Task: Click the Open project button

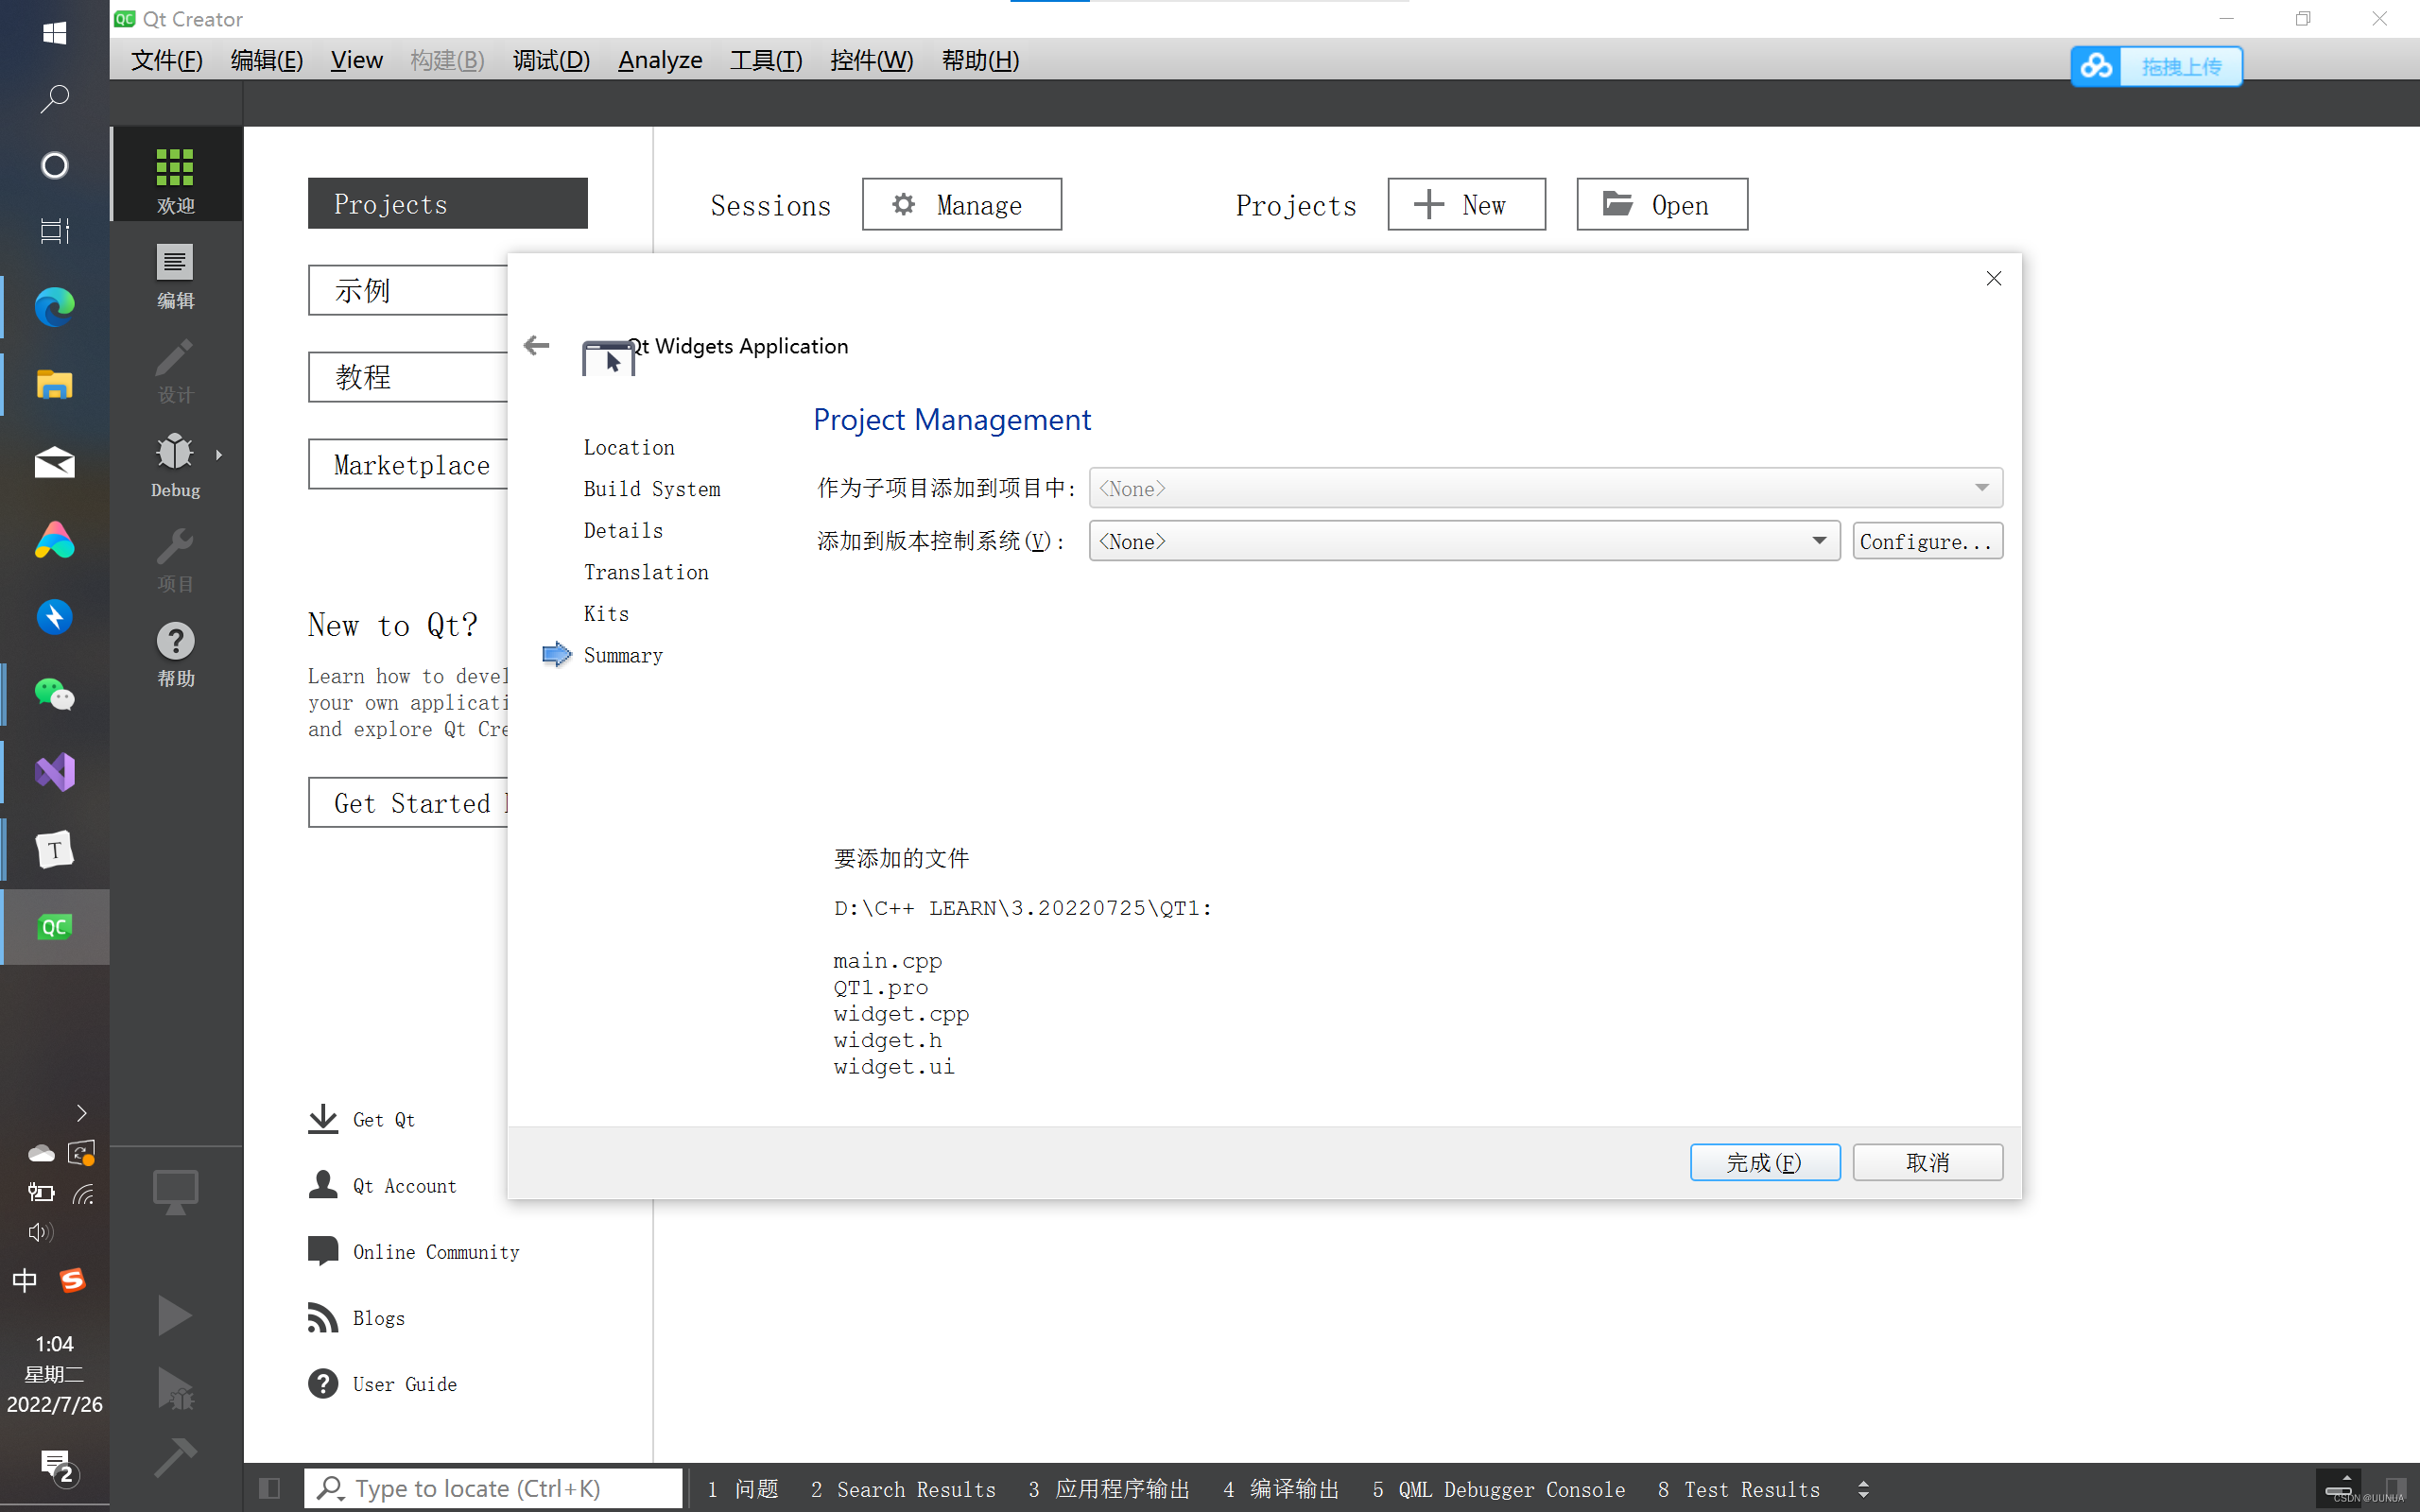Action: pos(1662,204)
